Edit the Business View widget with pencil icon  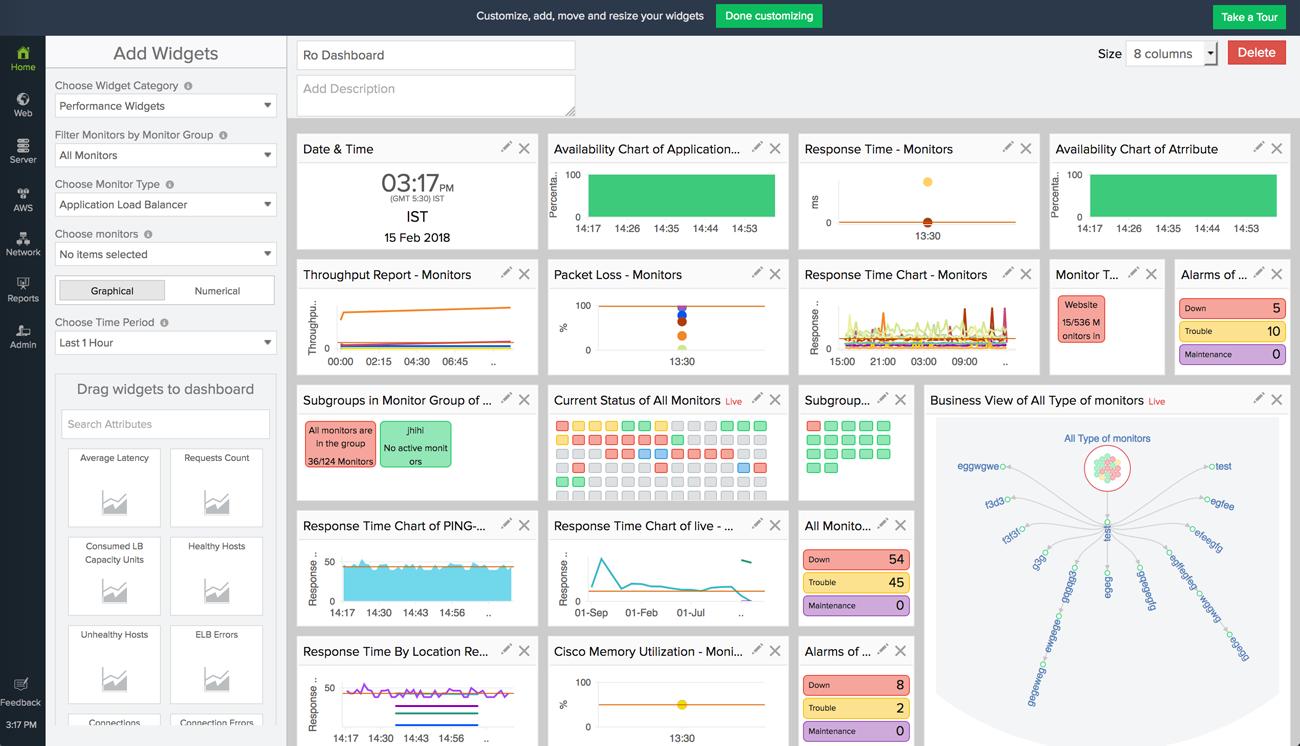(x=1258, y=399)
